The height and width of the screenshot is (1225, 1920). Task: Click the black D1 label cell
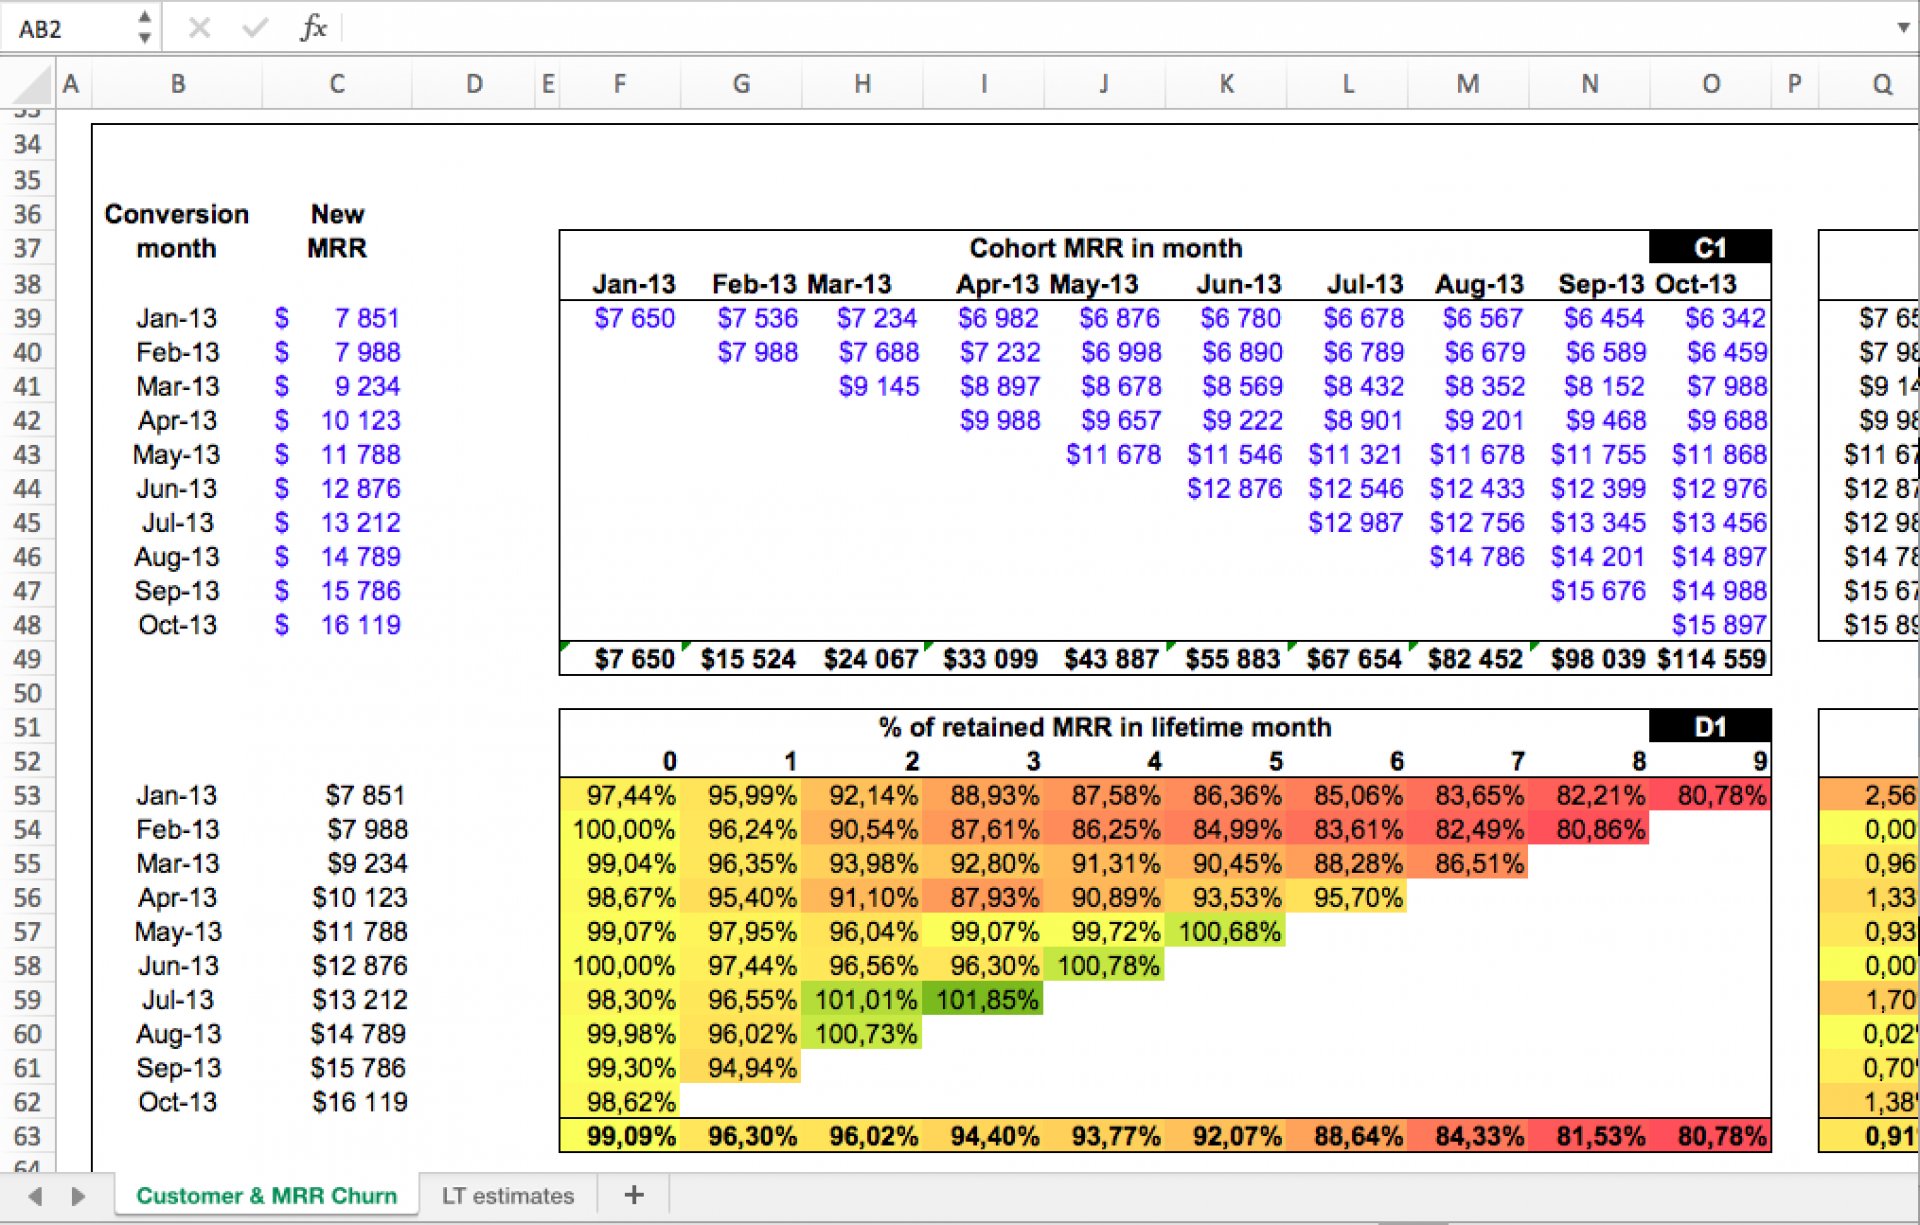[x=1710, y=726]
